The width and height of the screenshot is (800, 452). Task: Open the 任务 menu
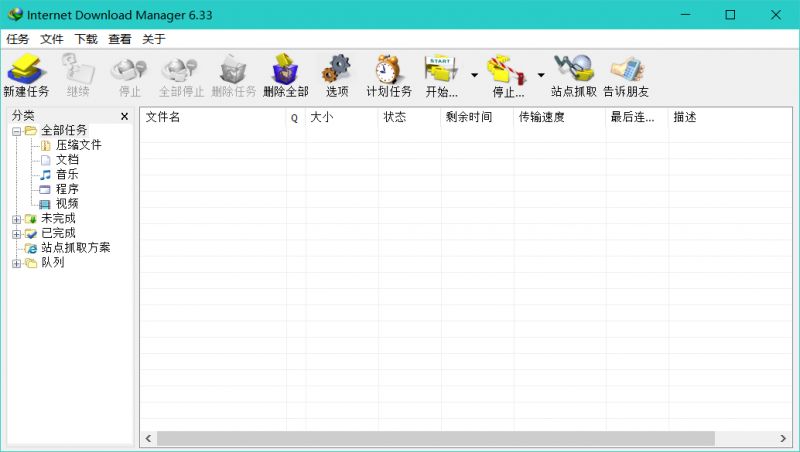(17, 39)
